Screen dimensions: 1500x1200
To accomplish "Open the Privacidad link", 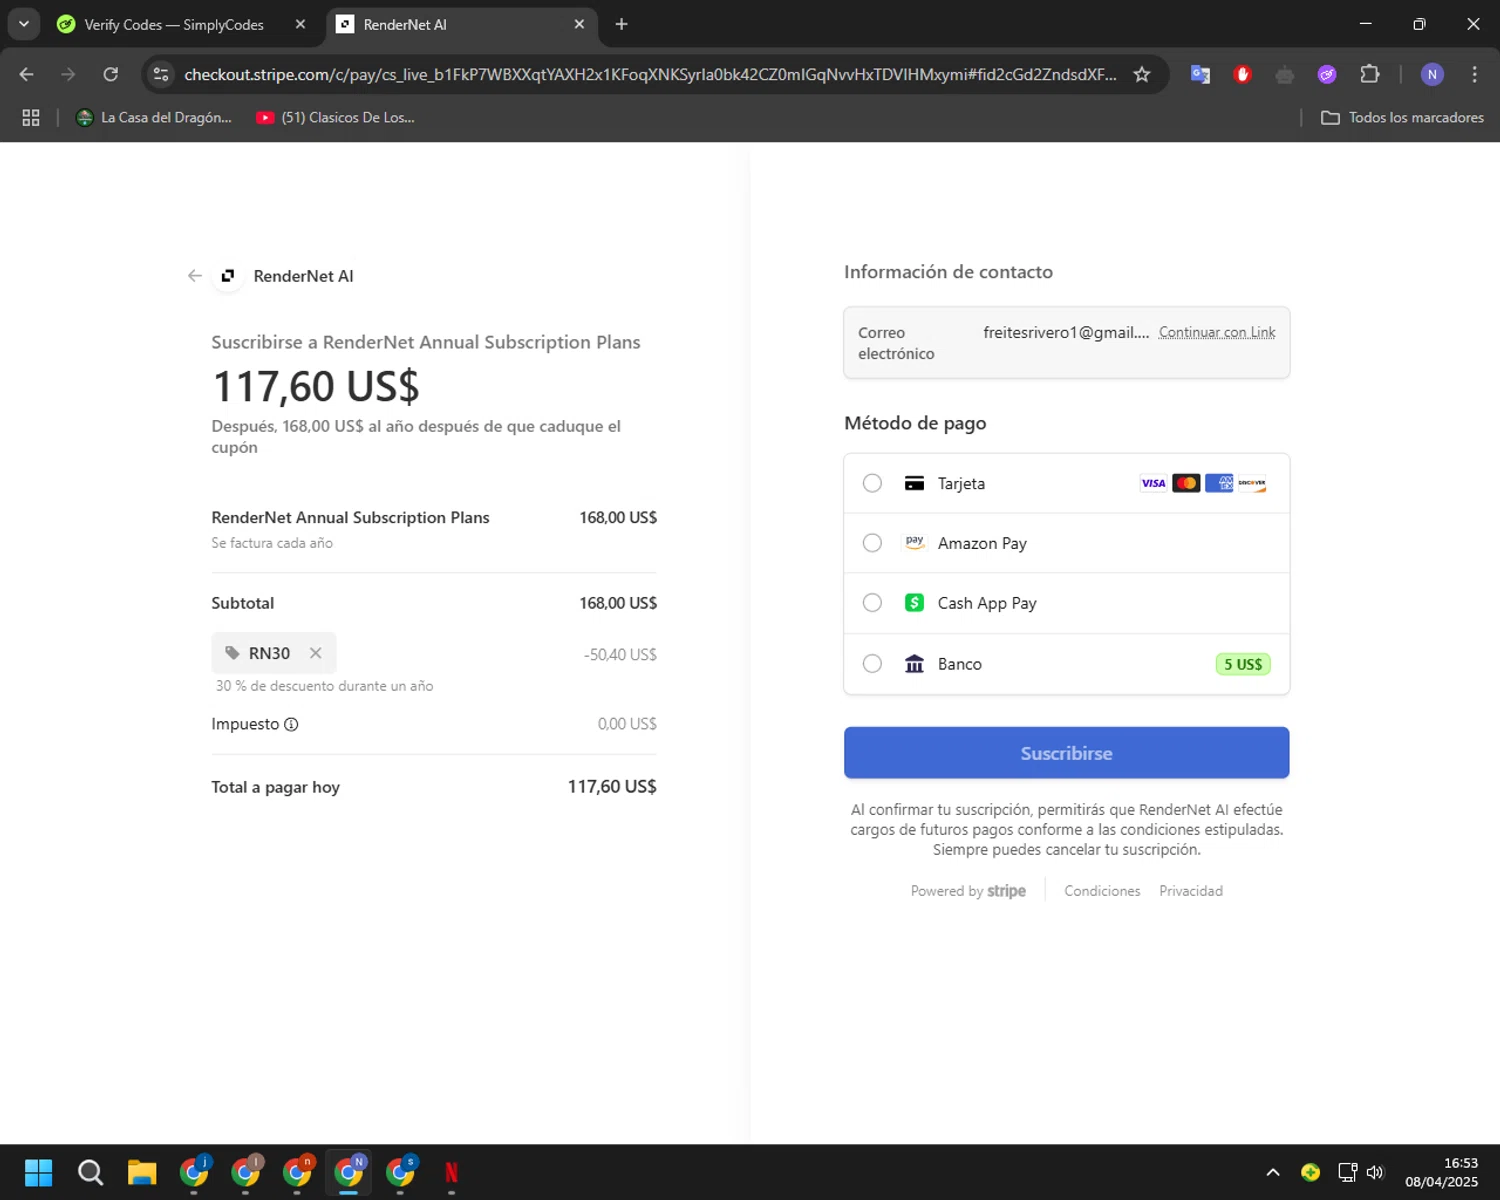I will click(1191, 891).
